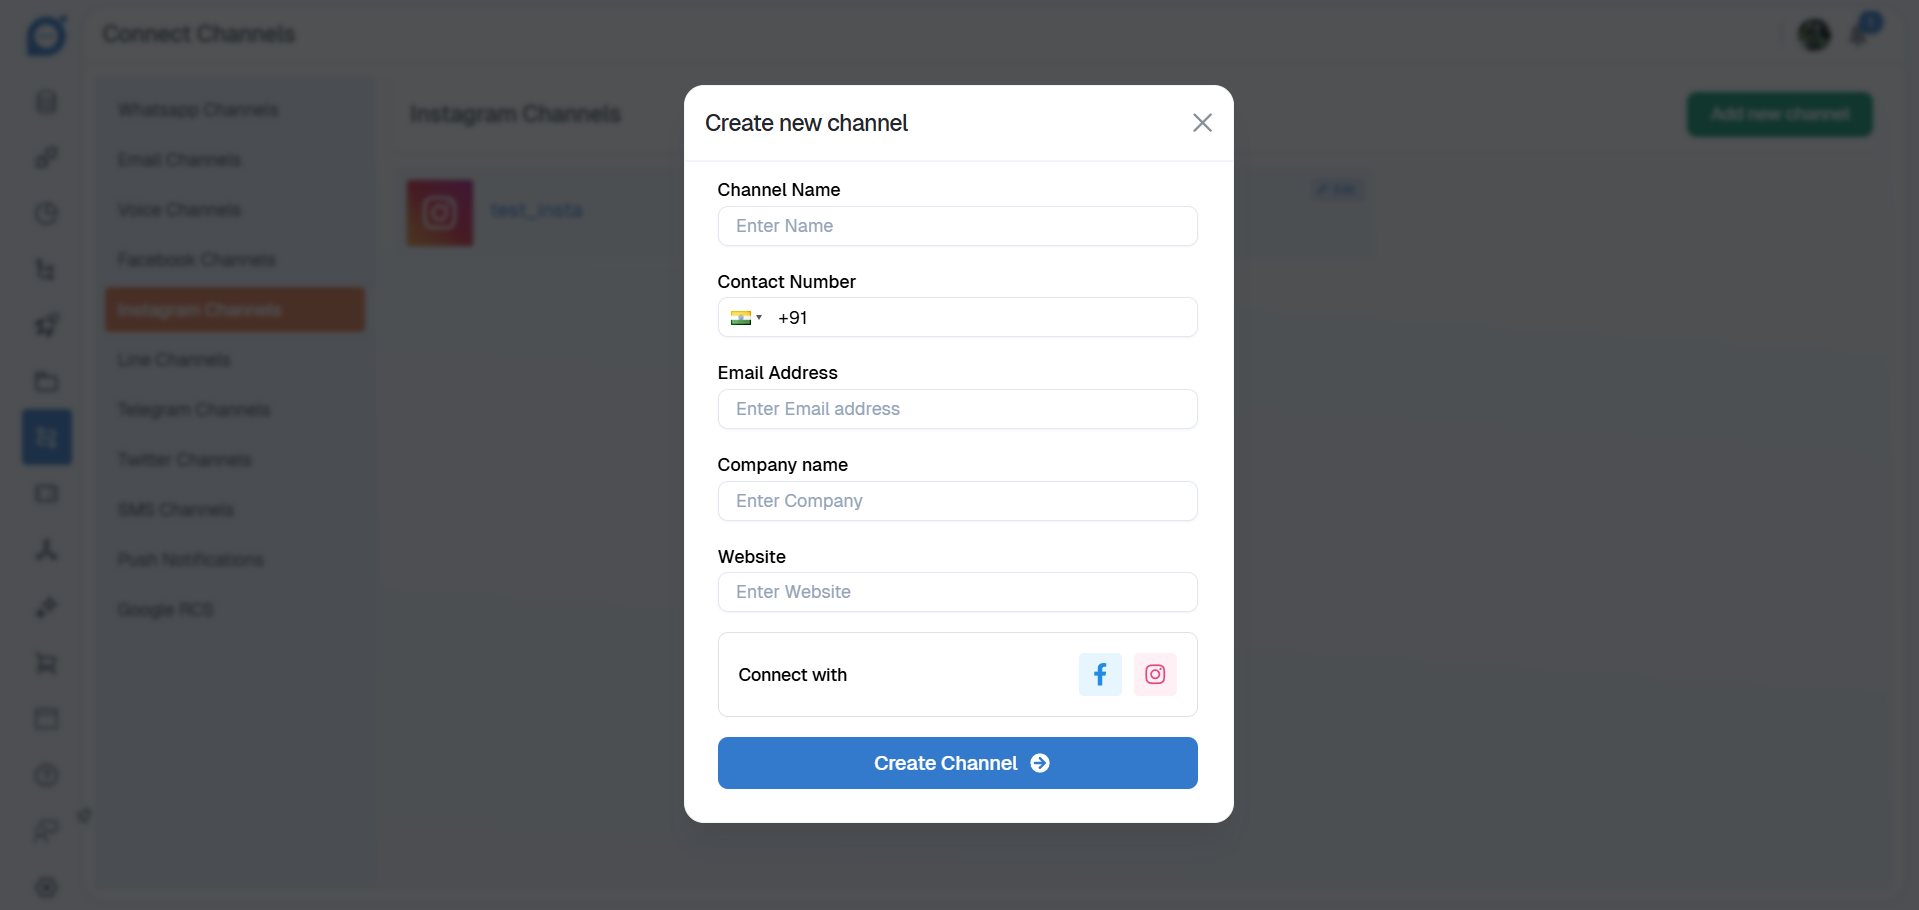Connect with the Facebook icon
The width and height of the screenshot is (1919, 910).
[1100, 674]
